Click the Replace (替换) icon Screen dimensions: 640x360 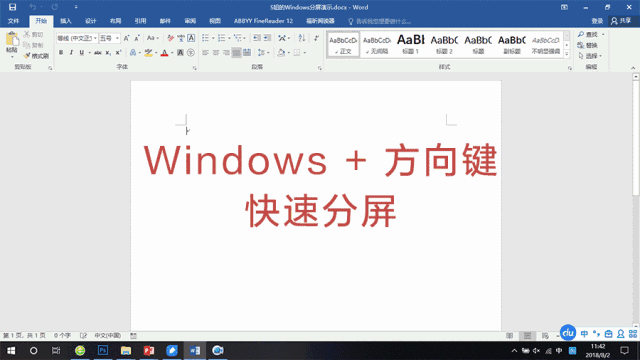[588, 45]
